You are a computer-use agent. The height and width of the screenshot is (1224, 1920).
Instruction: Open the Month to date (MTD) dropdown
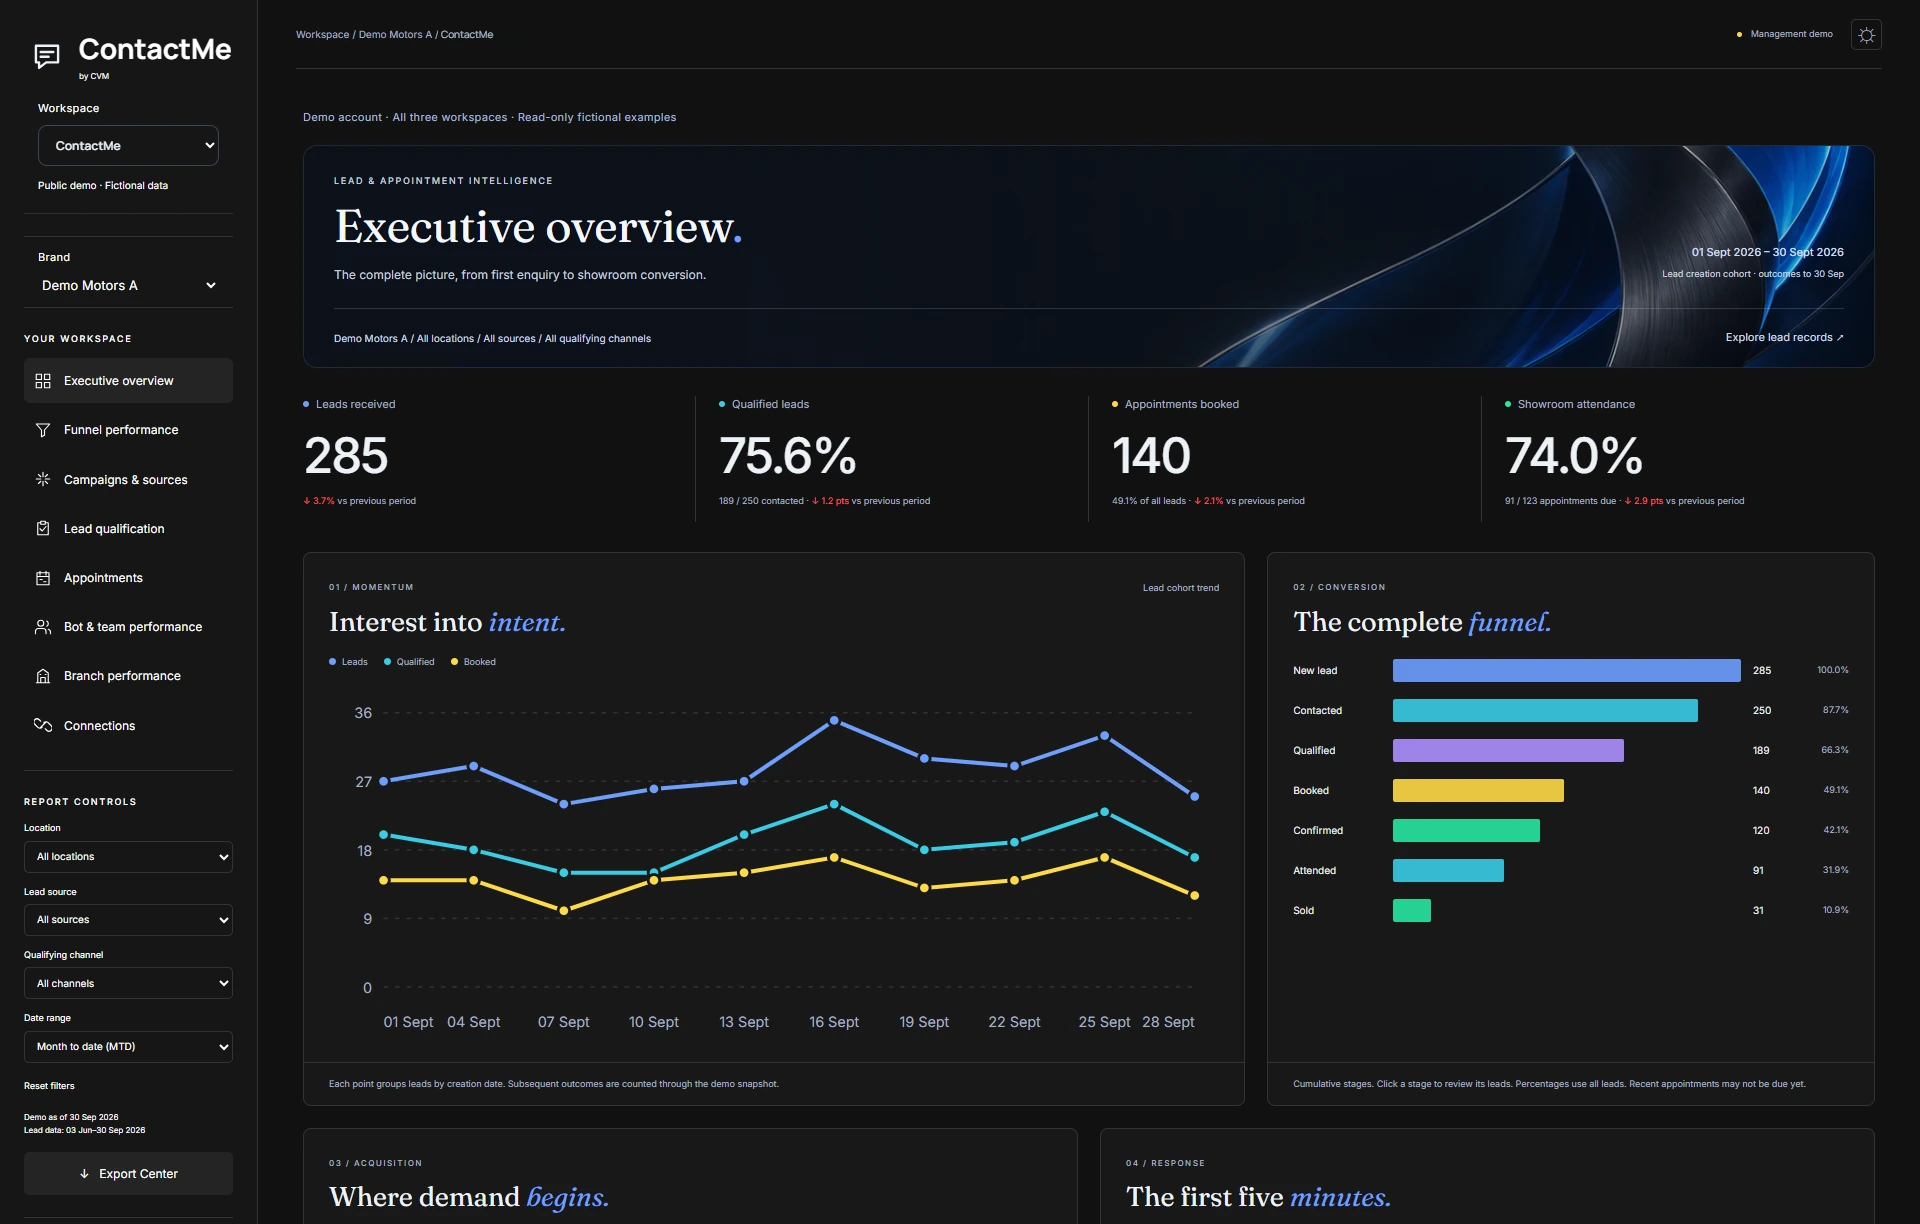click(128, 1047)
